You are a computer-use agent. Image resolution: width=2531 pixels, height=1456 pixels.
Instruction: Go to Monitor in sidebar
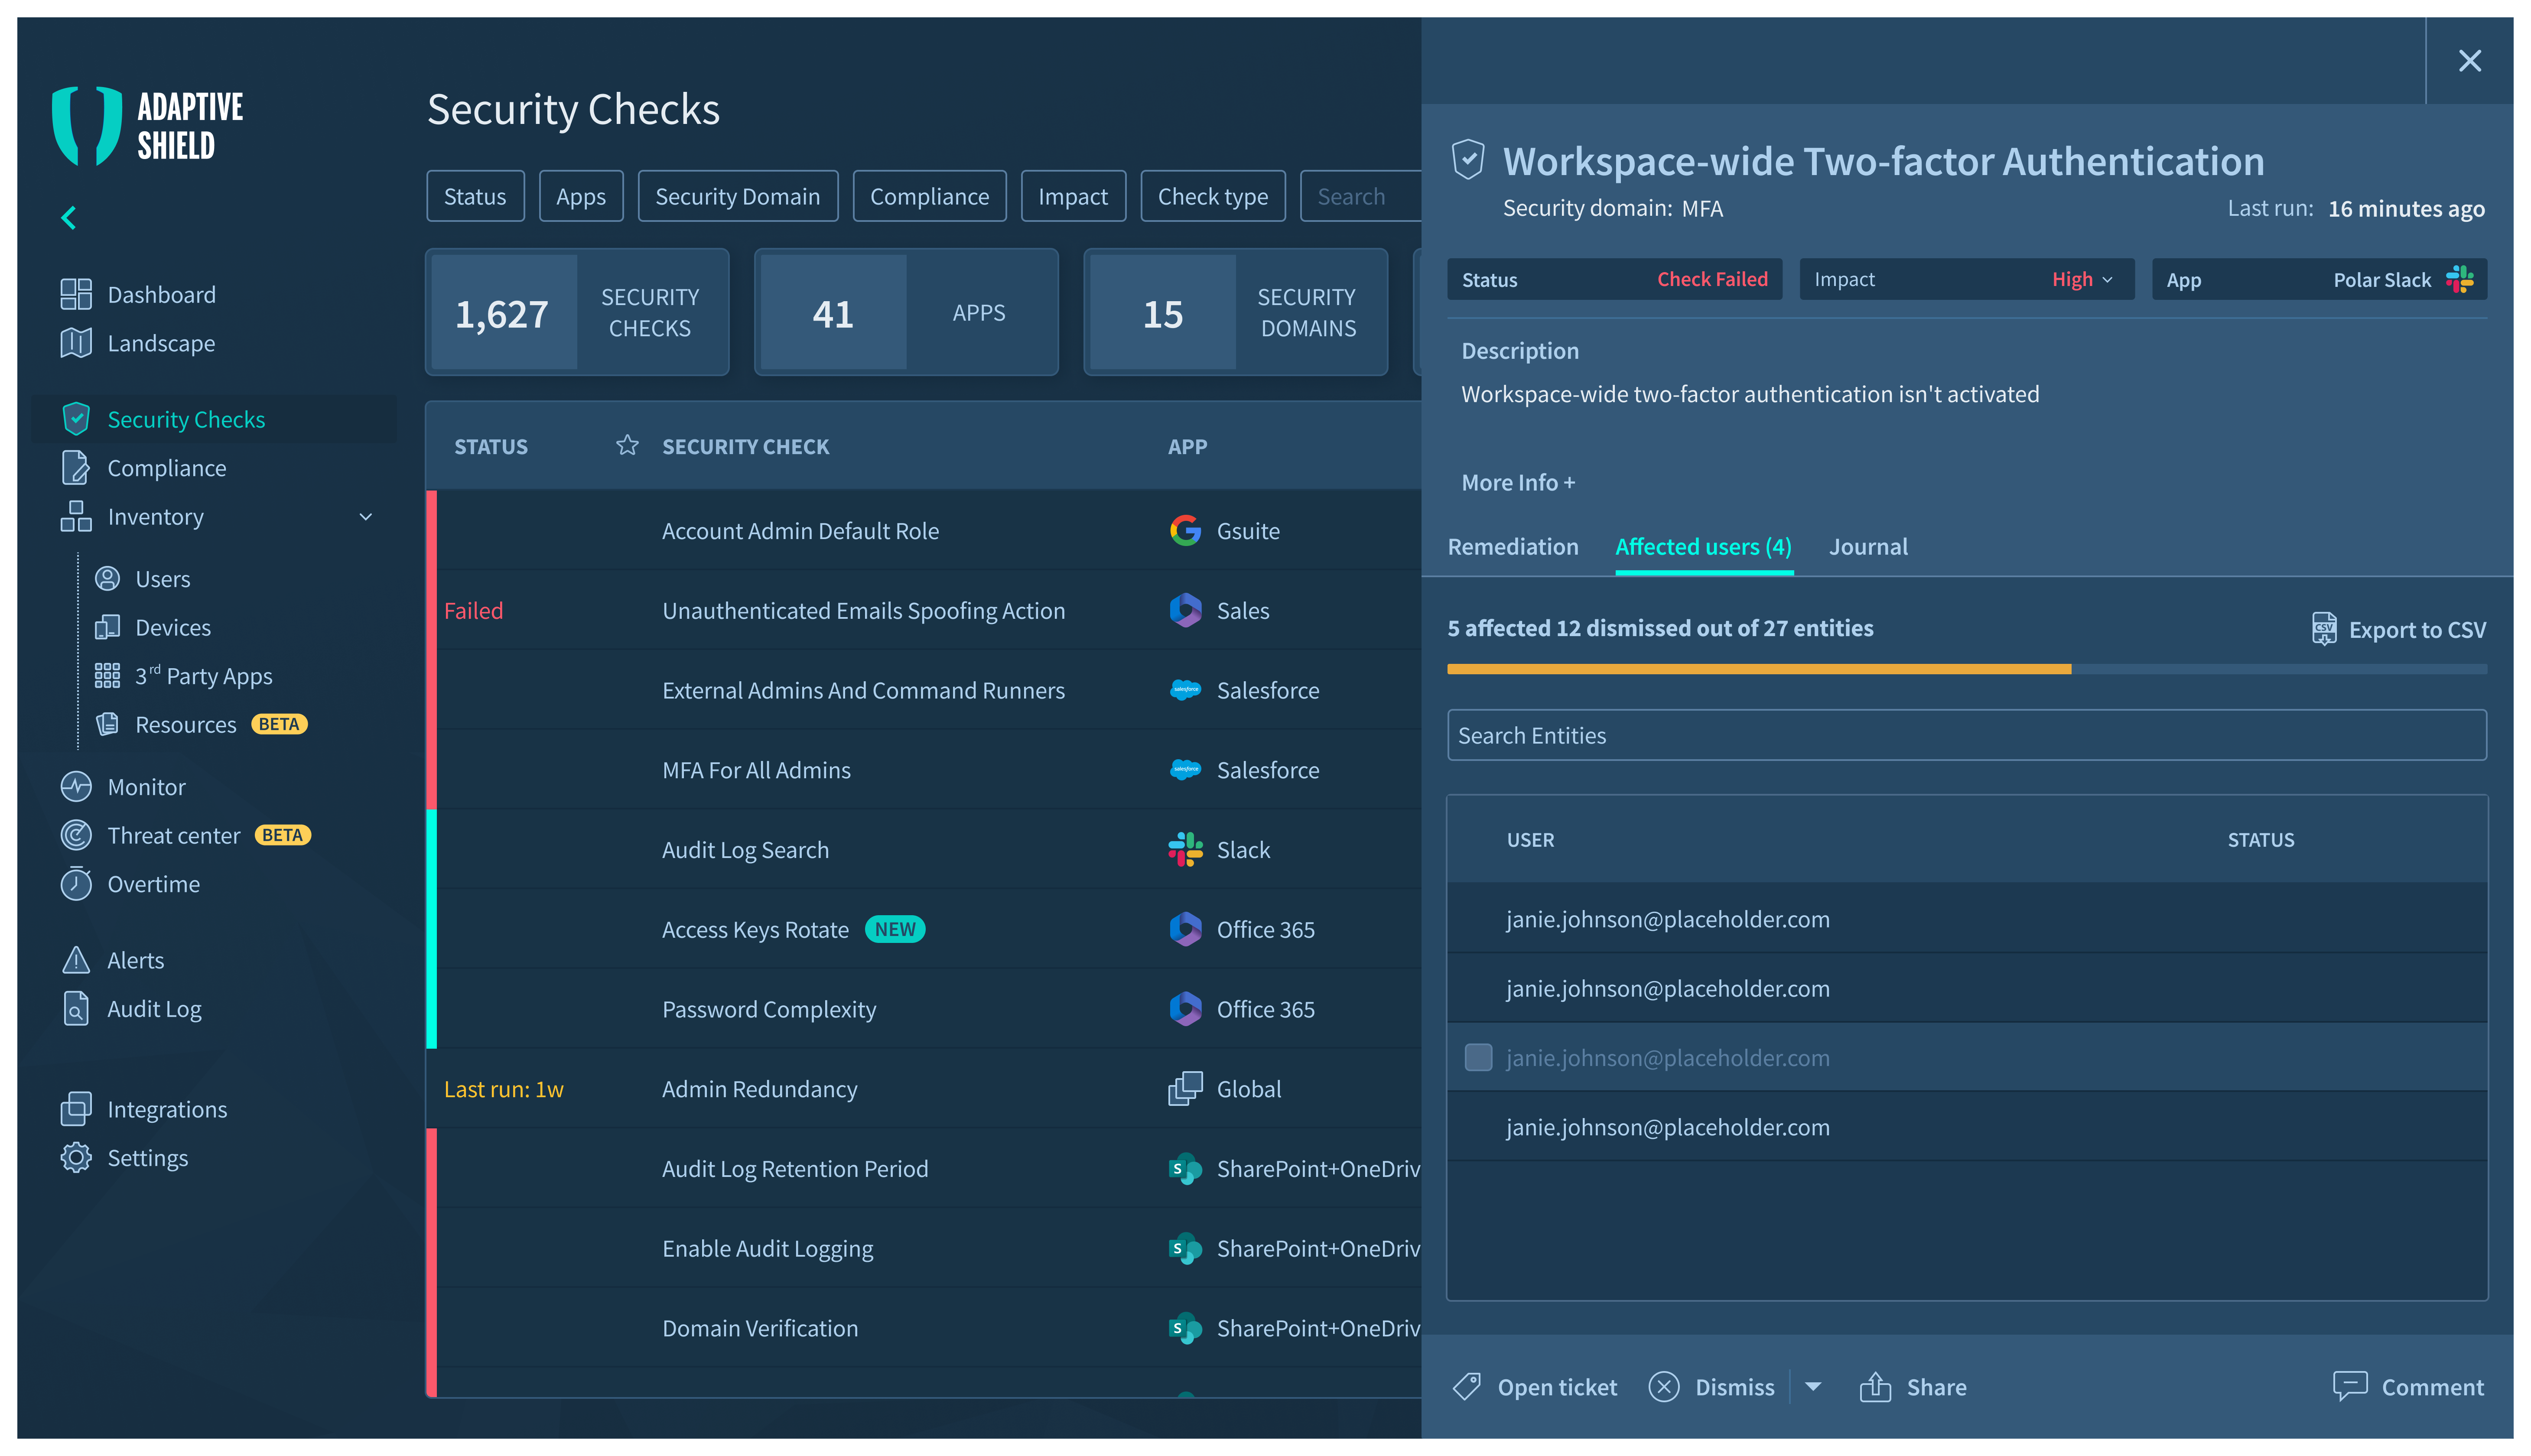[147, 787]
